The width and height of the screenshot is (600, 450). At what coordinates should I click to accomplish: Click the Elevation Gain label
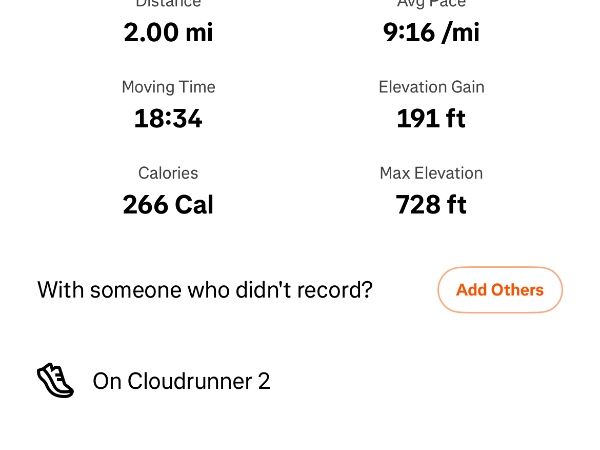pos(431,87)
